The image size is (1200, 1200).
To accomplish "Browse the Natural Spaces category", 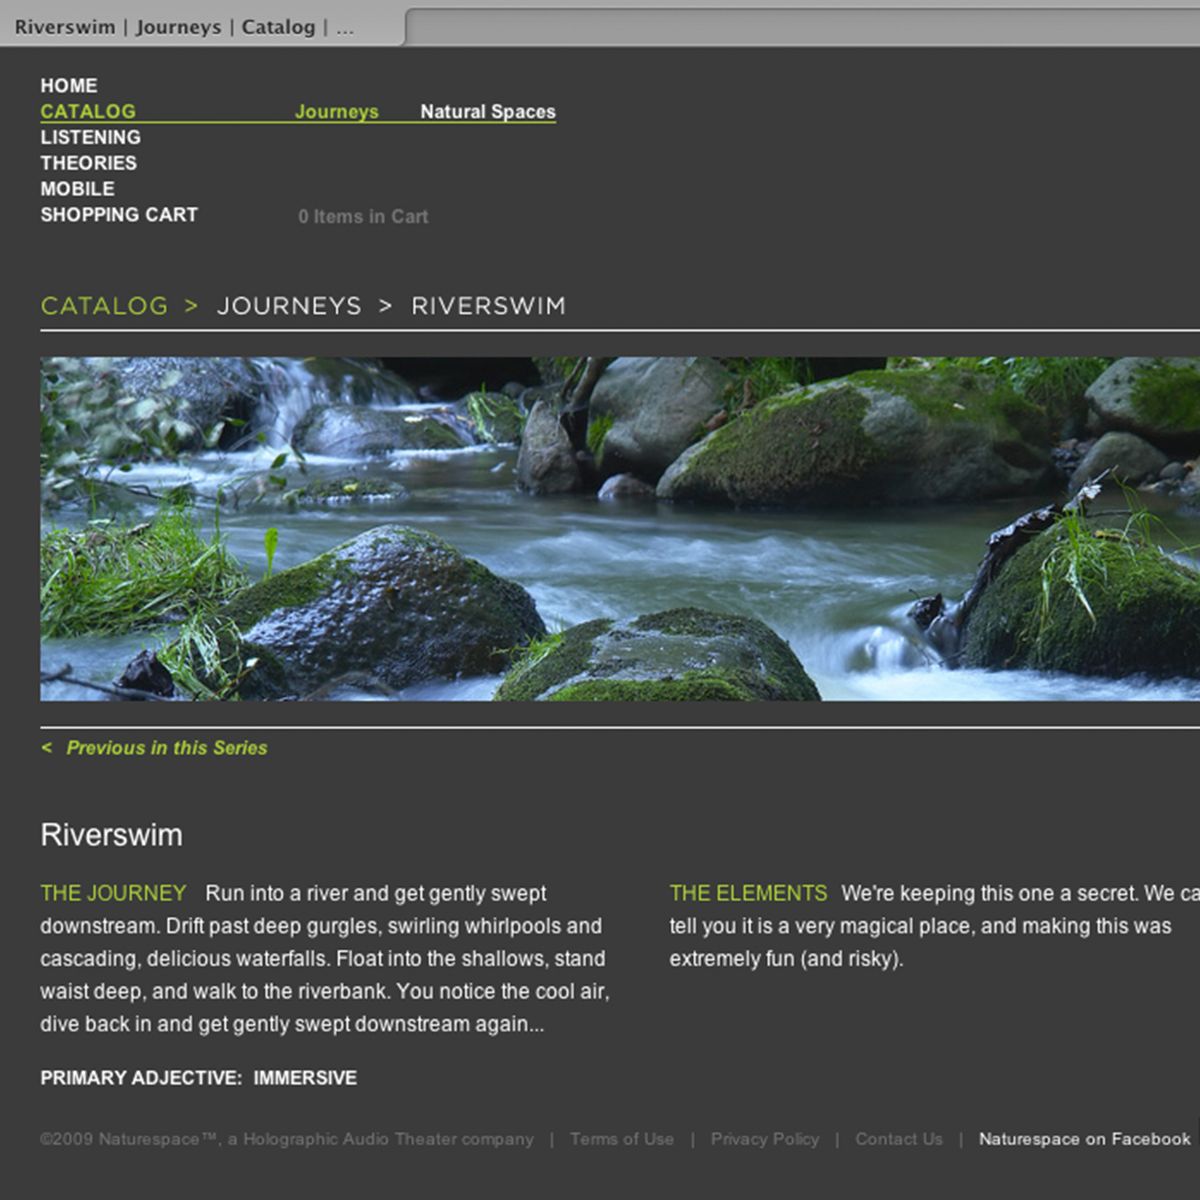I will coord(487,111).
